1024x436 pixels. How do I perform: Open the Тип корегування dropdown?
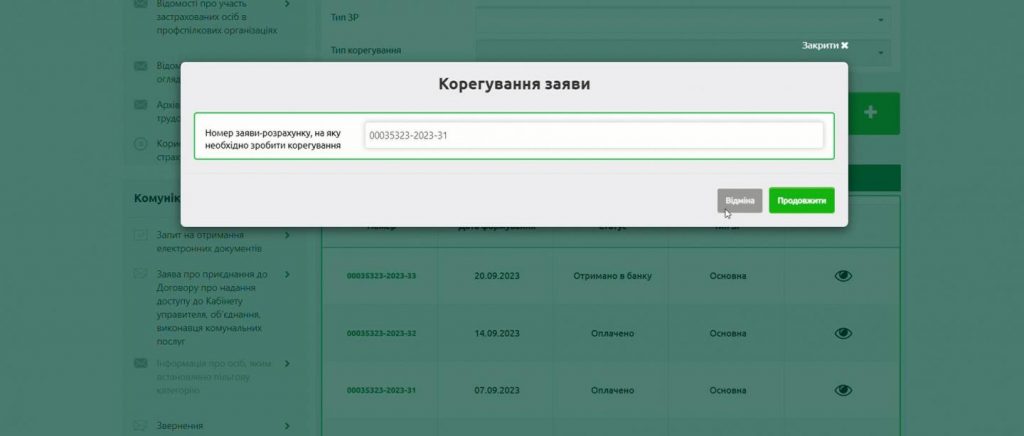coord(682,50)
